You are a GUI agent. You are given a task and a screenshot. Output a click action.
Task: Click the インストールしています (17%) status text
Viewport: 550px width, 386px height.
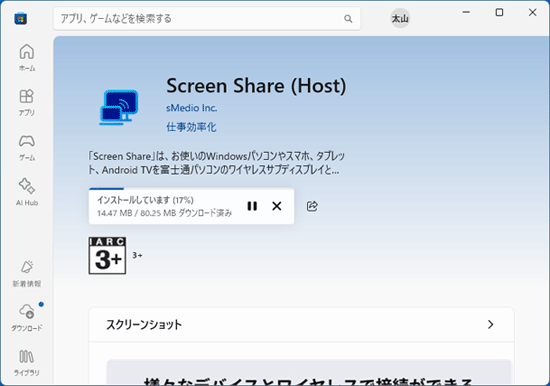coord(145,200)
